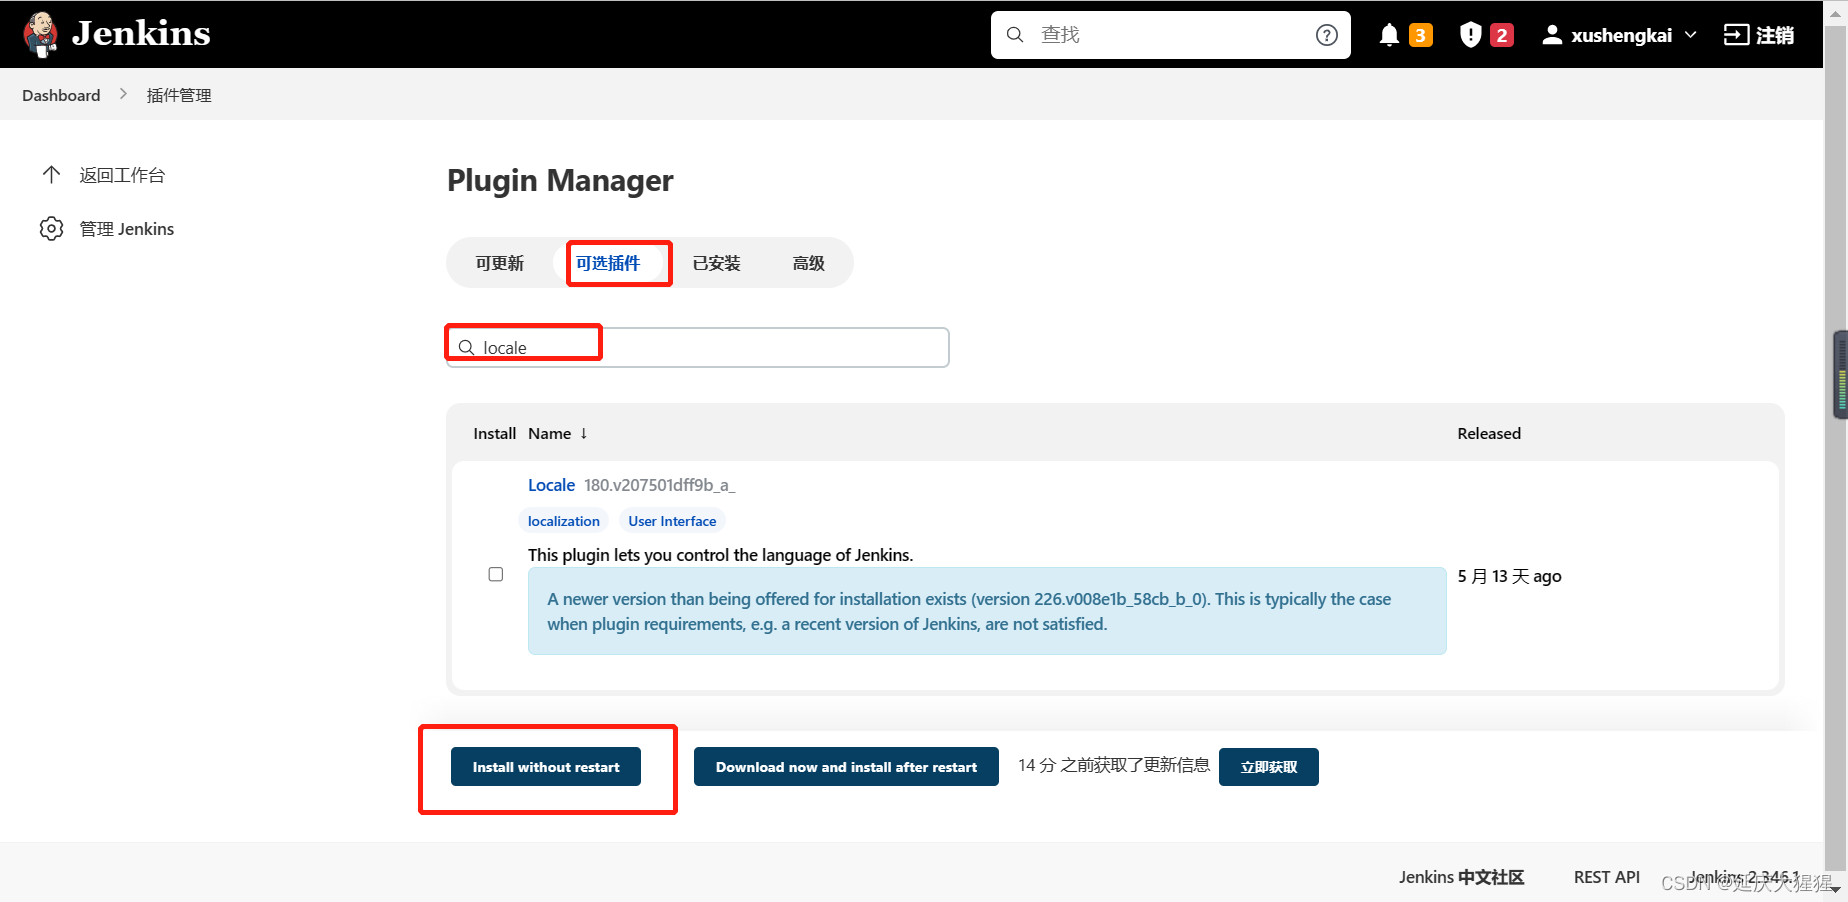Screen dimensions: 1848x902
Task: Click the page vertical scrollbar
Action: pos(1835,450)
